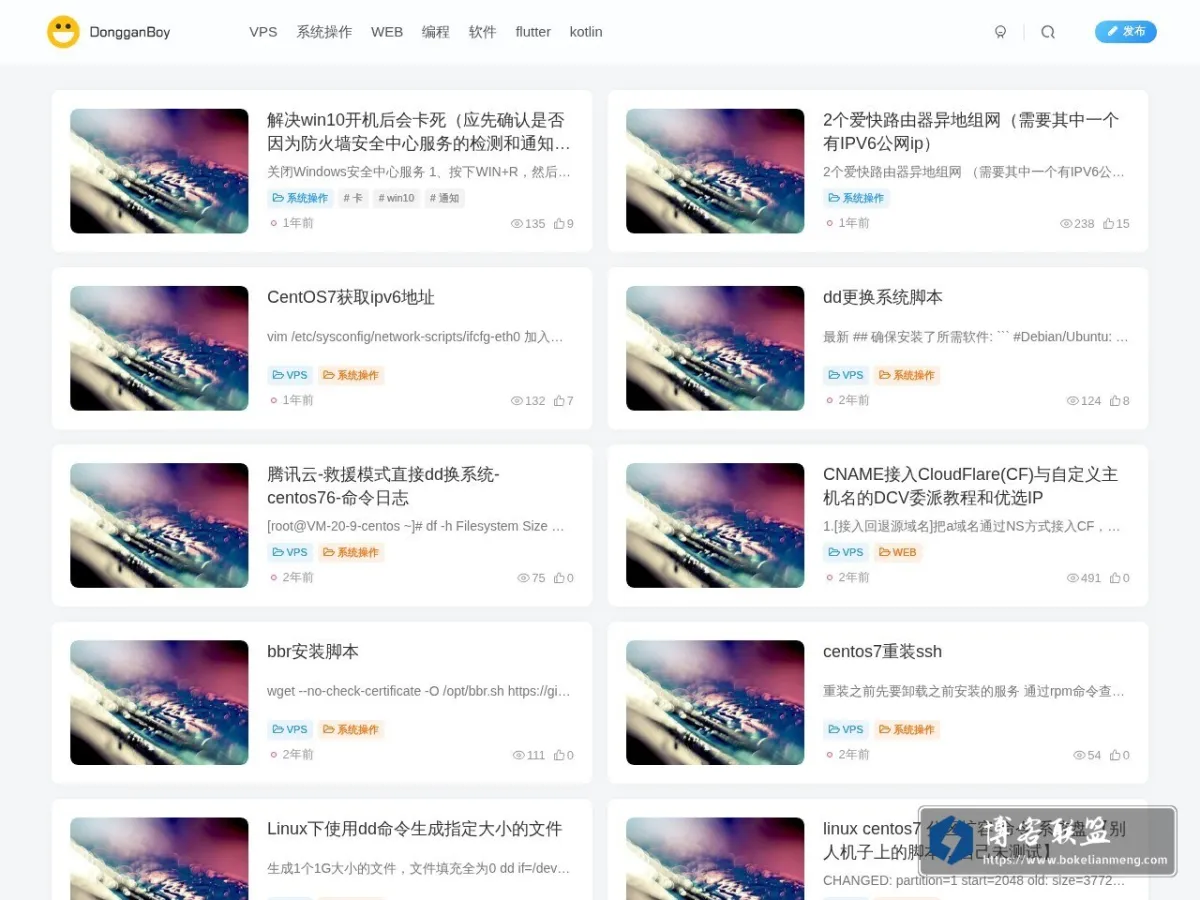1200x900 pixels.
Task: Click views eye icon showing 135
Action: coord(517,223)
